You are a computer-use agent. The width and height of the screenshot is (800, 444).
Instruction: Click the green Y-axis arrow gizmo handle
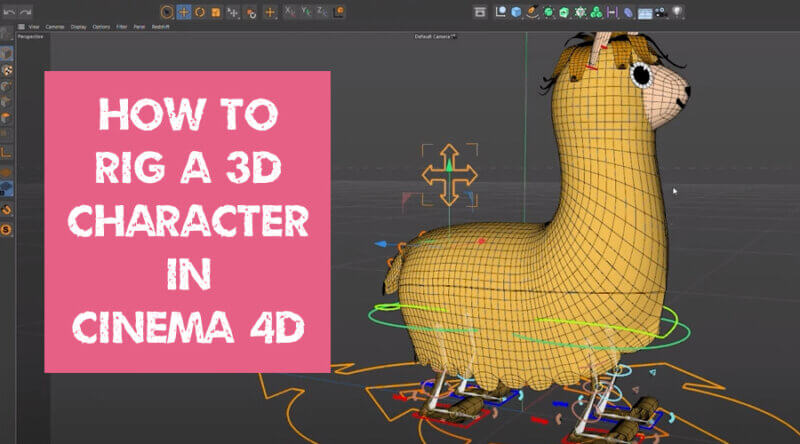pyautogui.click(x=450, y=153)
